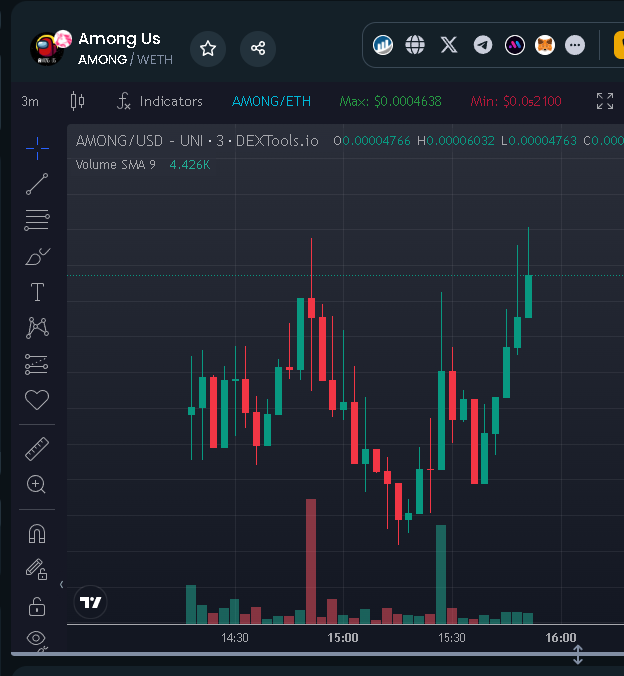
Task: Click the Among Us token avatar
Action: tap(47, 49)
